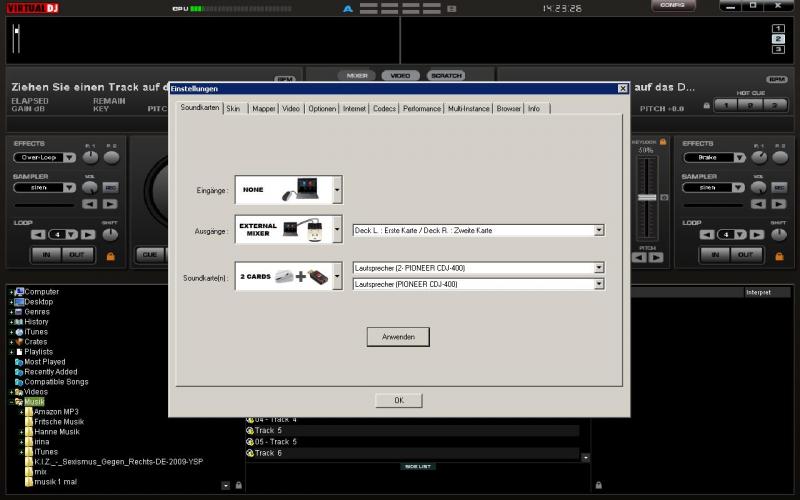Screen dimensions: 800x500
Task: Click the left deck sampler previous arrow
Action: [x=89, y=204]
